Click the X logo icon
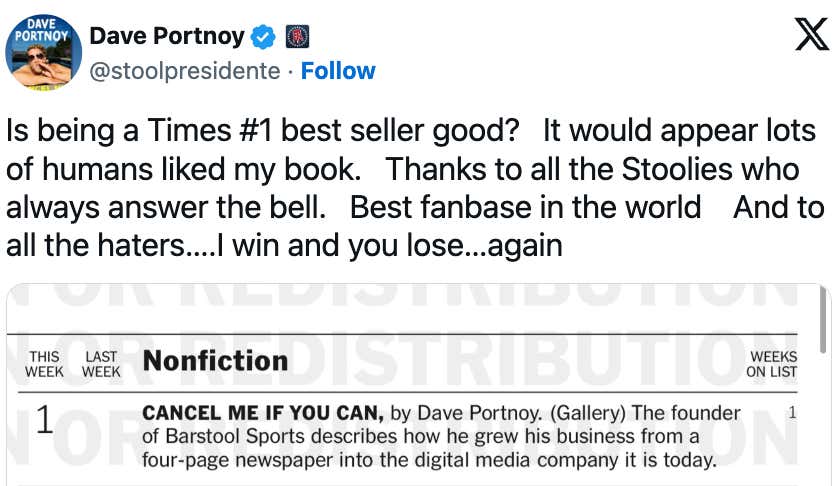 pos(811,34)
